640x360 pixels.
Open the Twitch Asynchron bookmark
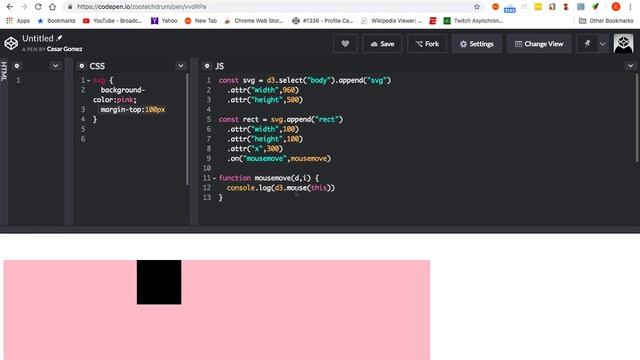click(473, 20)
